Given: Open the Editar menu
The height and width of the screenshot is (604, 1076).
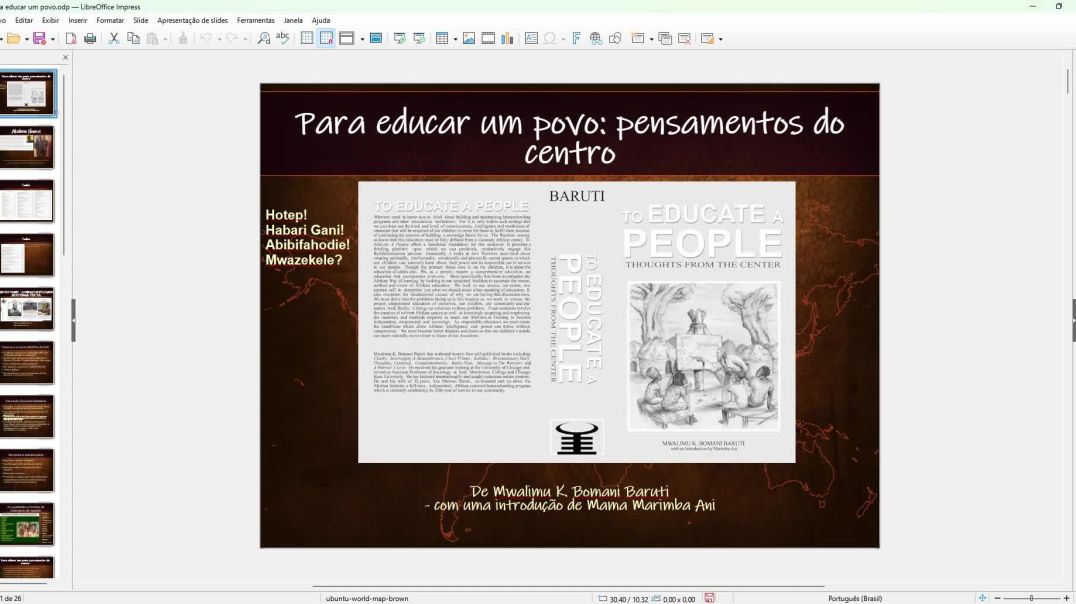Looking at the screenshot, I should [24, 21].
